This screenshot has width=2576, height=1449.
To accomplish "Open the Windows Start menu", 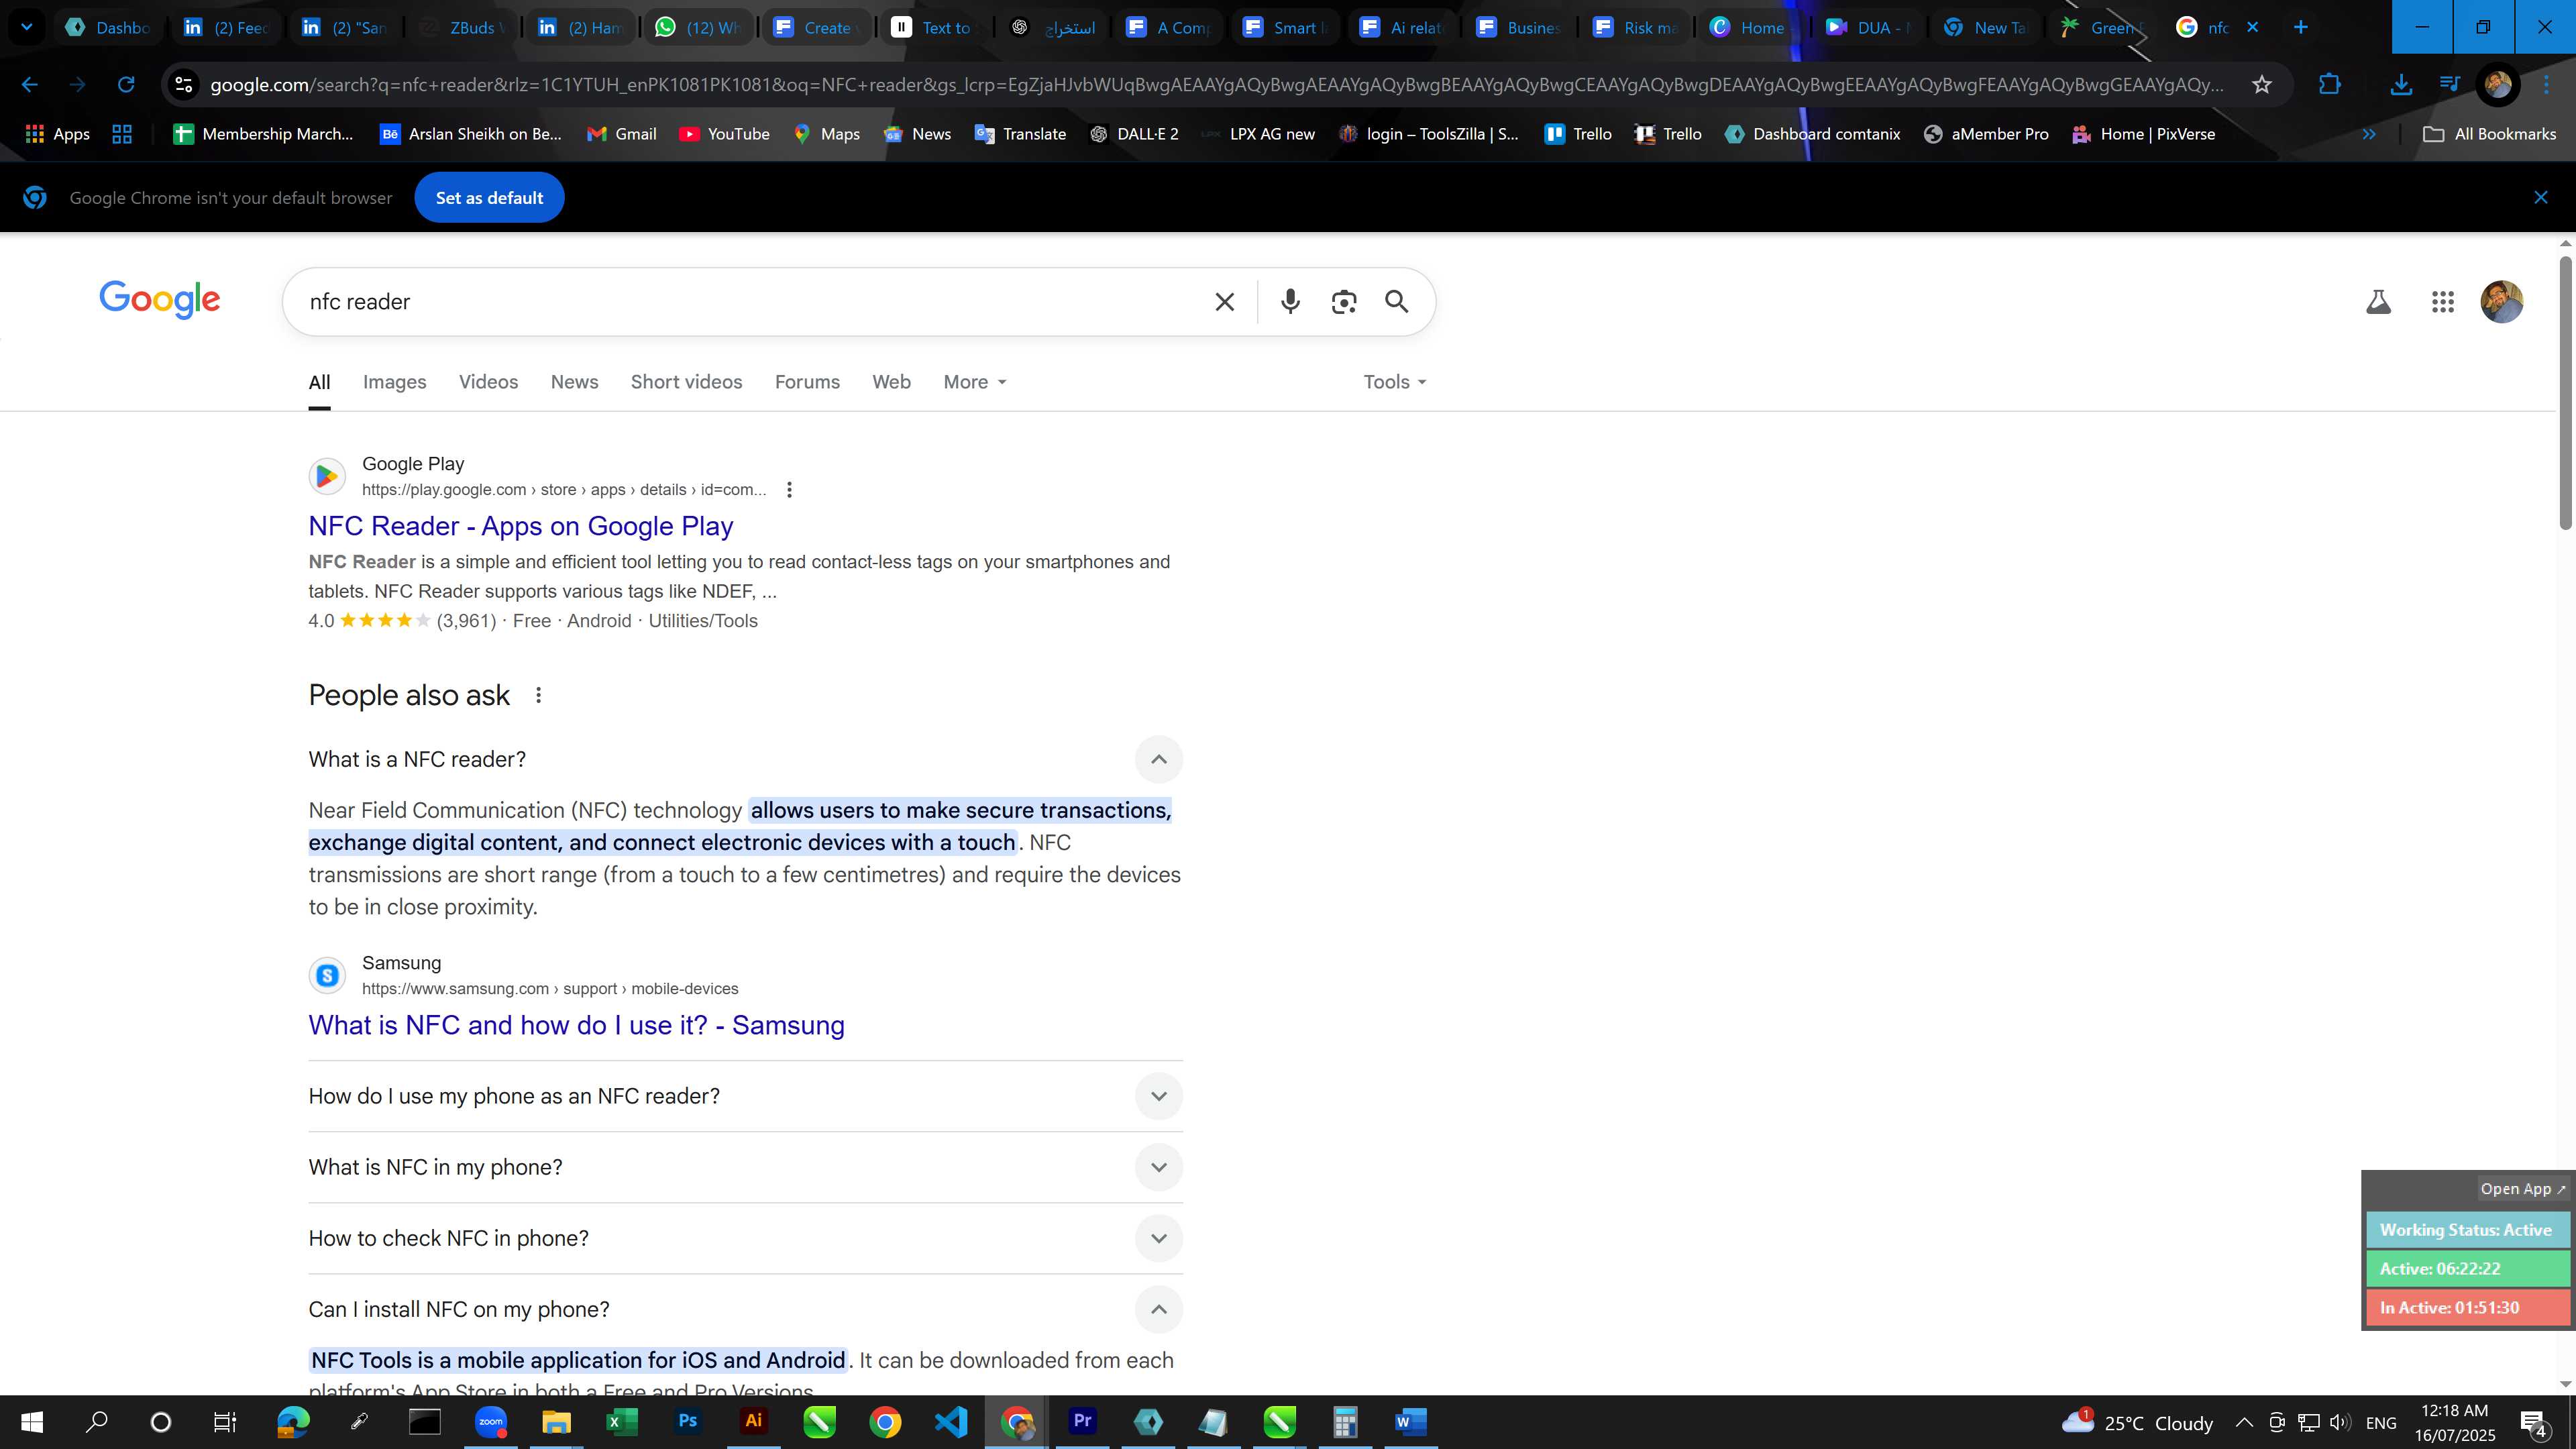I will (x=32, y=1421).
